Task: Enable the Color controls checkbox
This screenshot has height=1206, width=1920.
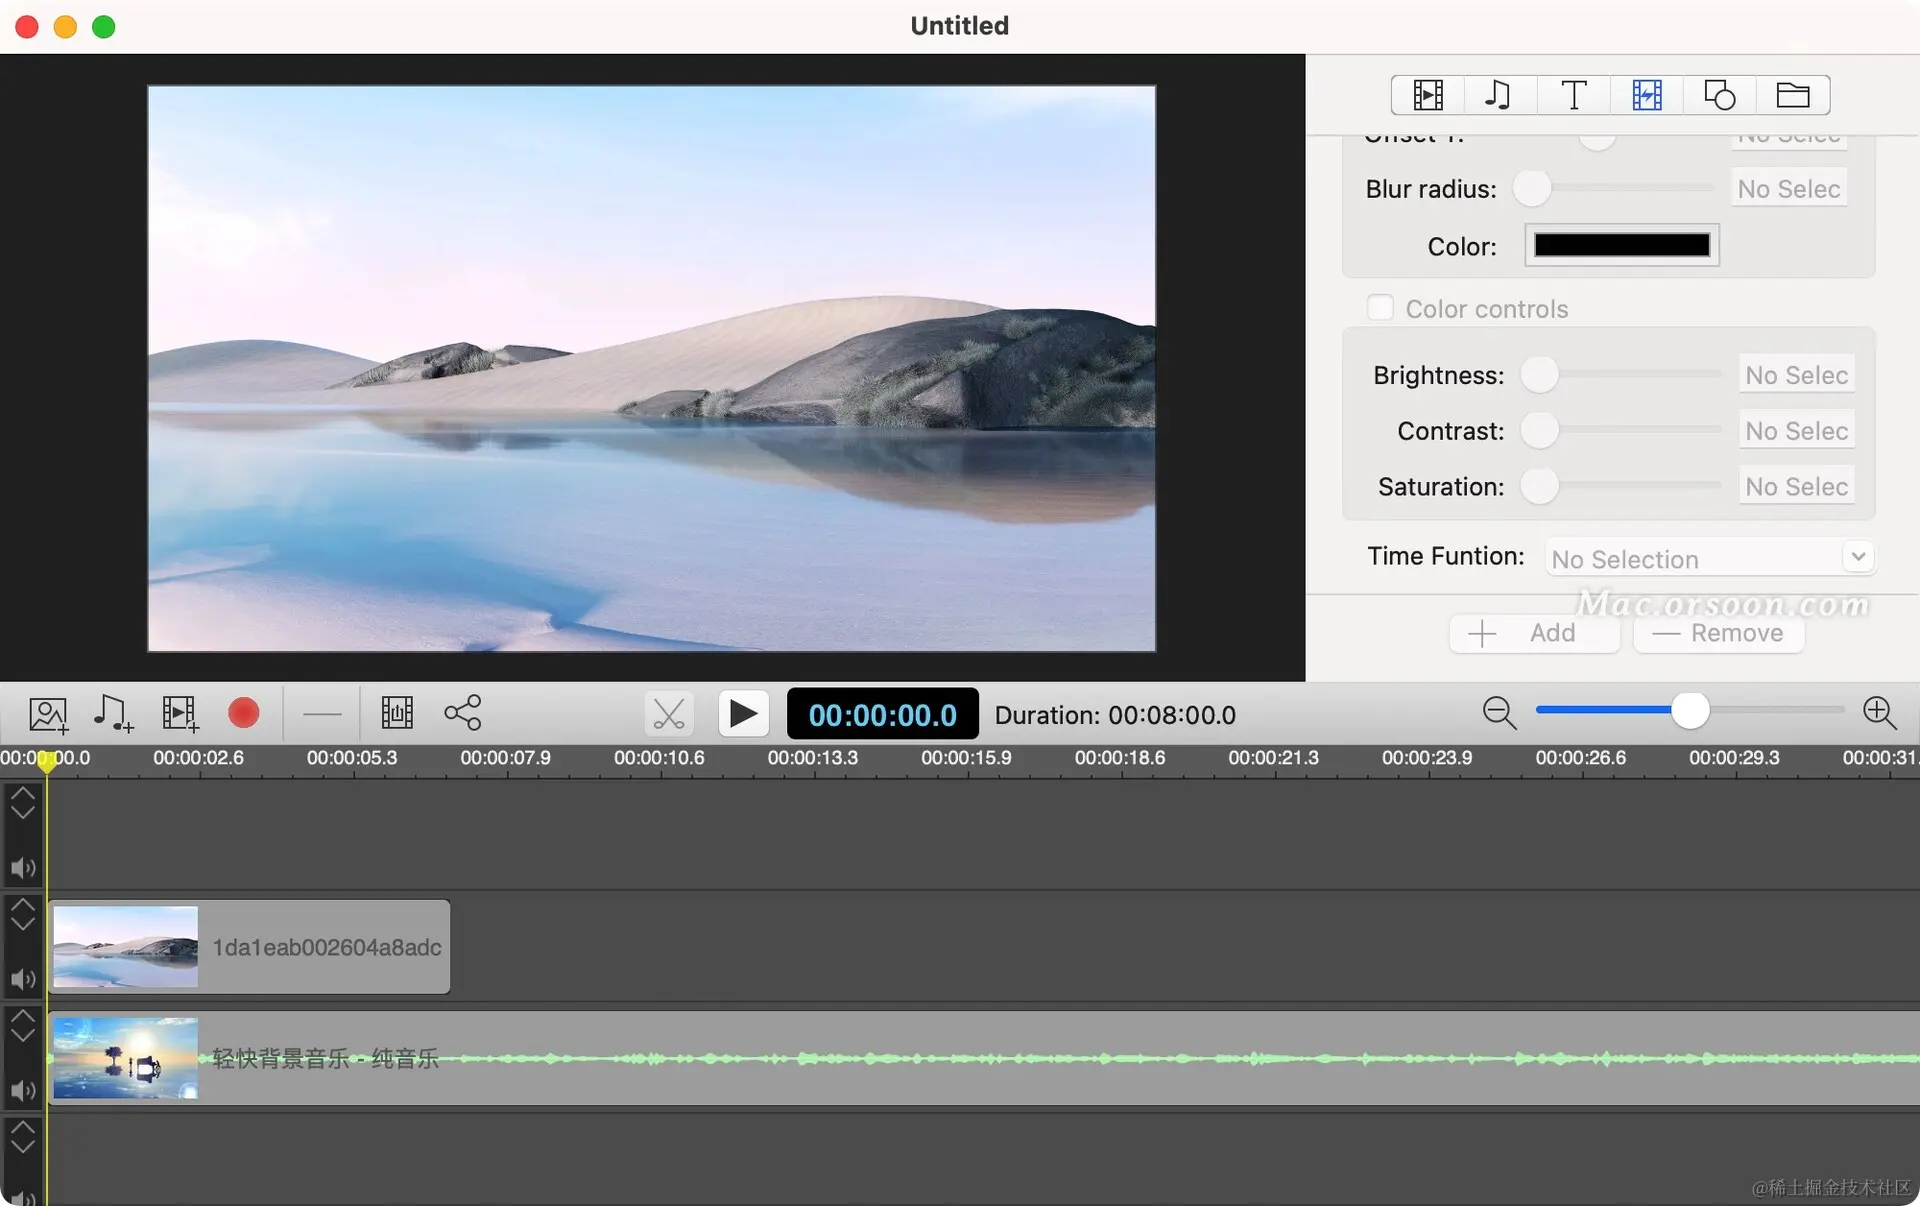Action: click(1380, 308)
